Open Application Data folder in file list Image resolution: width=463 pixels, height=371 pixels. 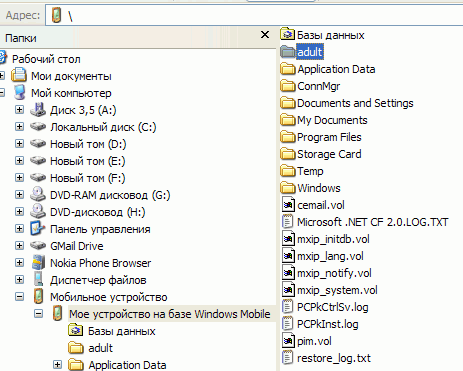click(336, 69)
